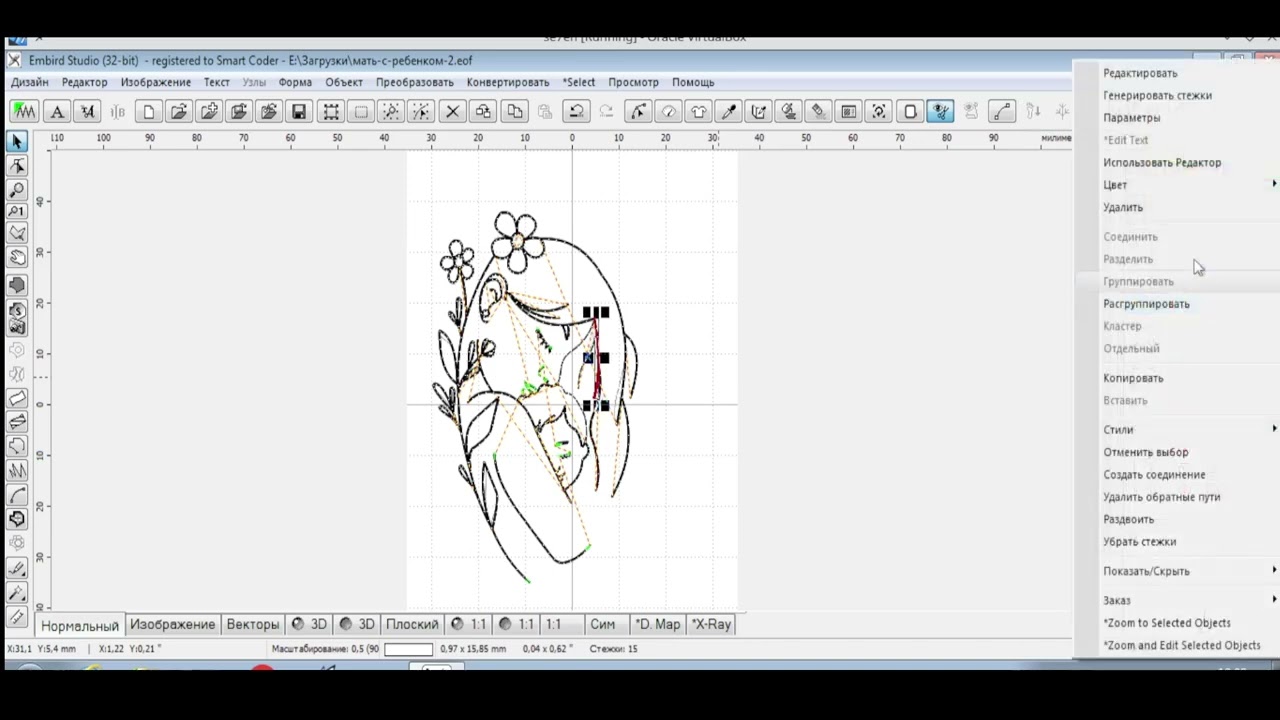
Task: Select the arc curve drawing tool
Action: pyautogui.click(x=17, y=495)
